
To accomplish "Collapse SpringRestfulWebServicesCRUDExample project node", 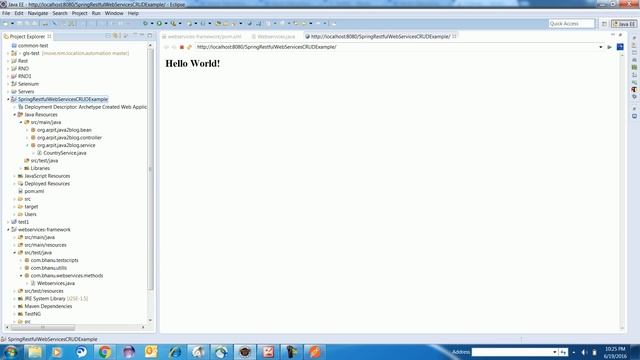I will pos(8,99).
